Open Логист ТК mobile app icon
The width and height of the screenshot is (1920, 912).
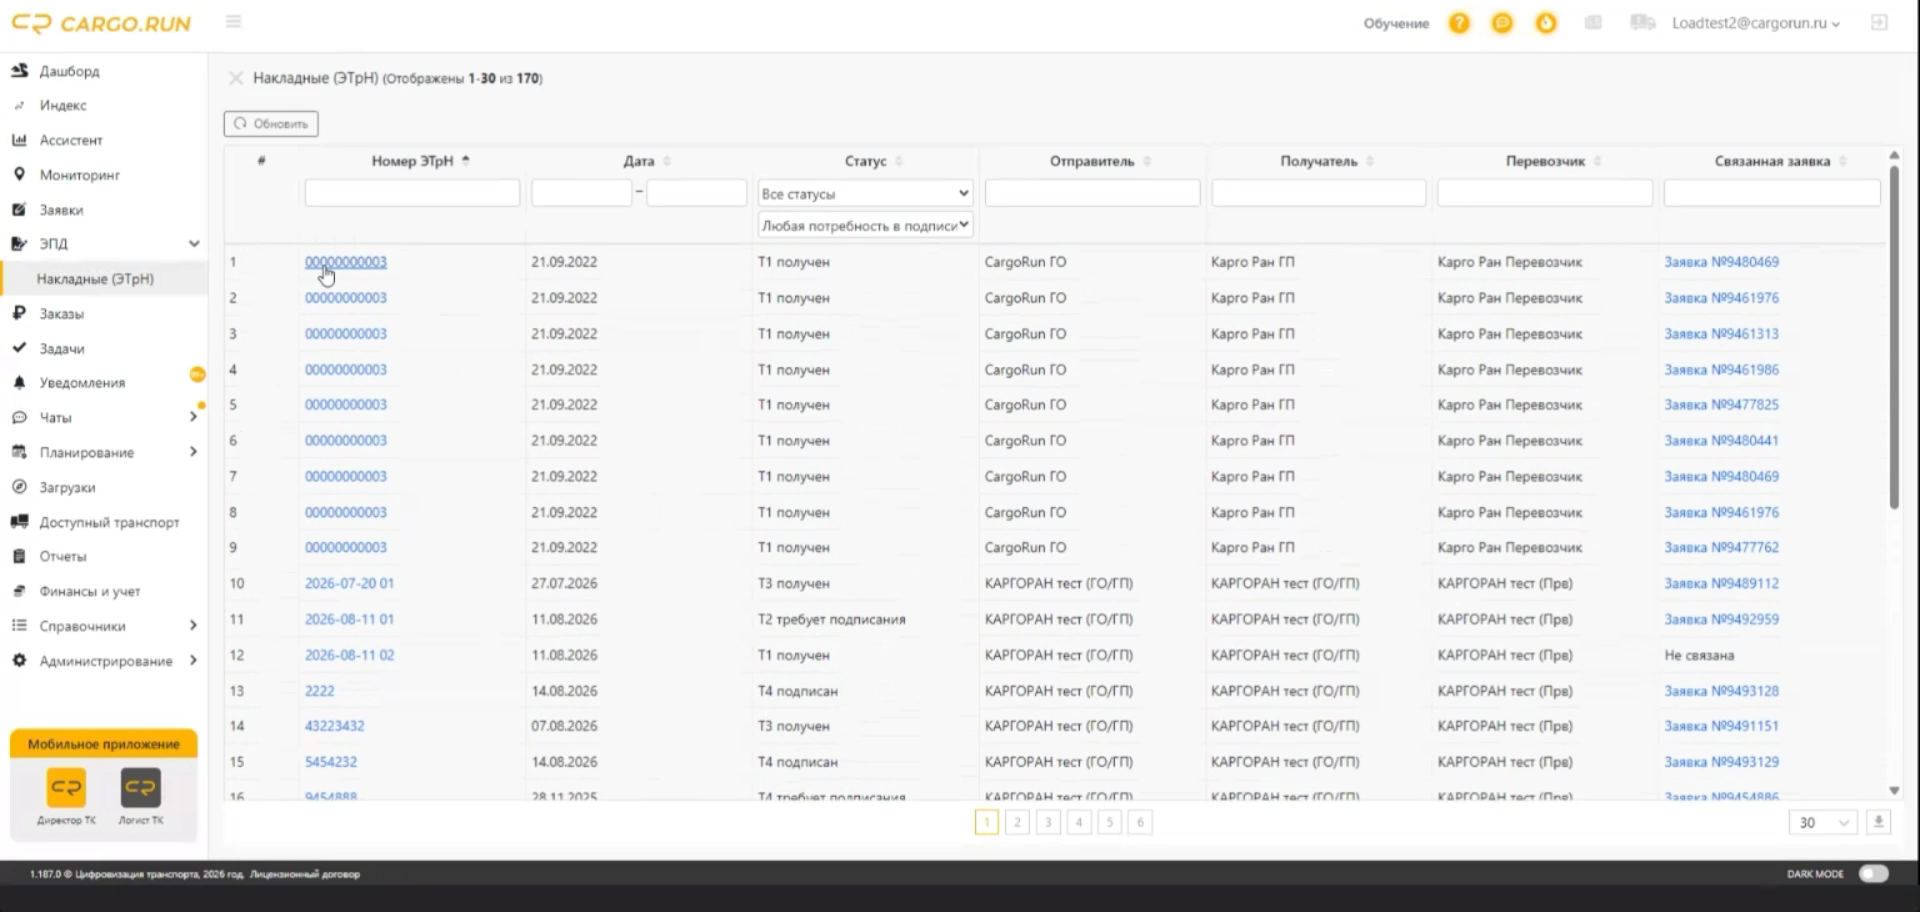(140, 787)
